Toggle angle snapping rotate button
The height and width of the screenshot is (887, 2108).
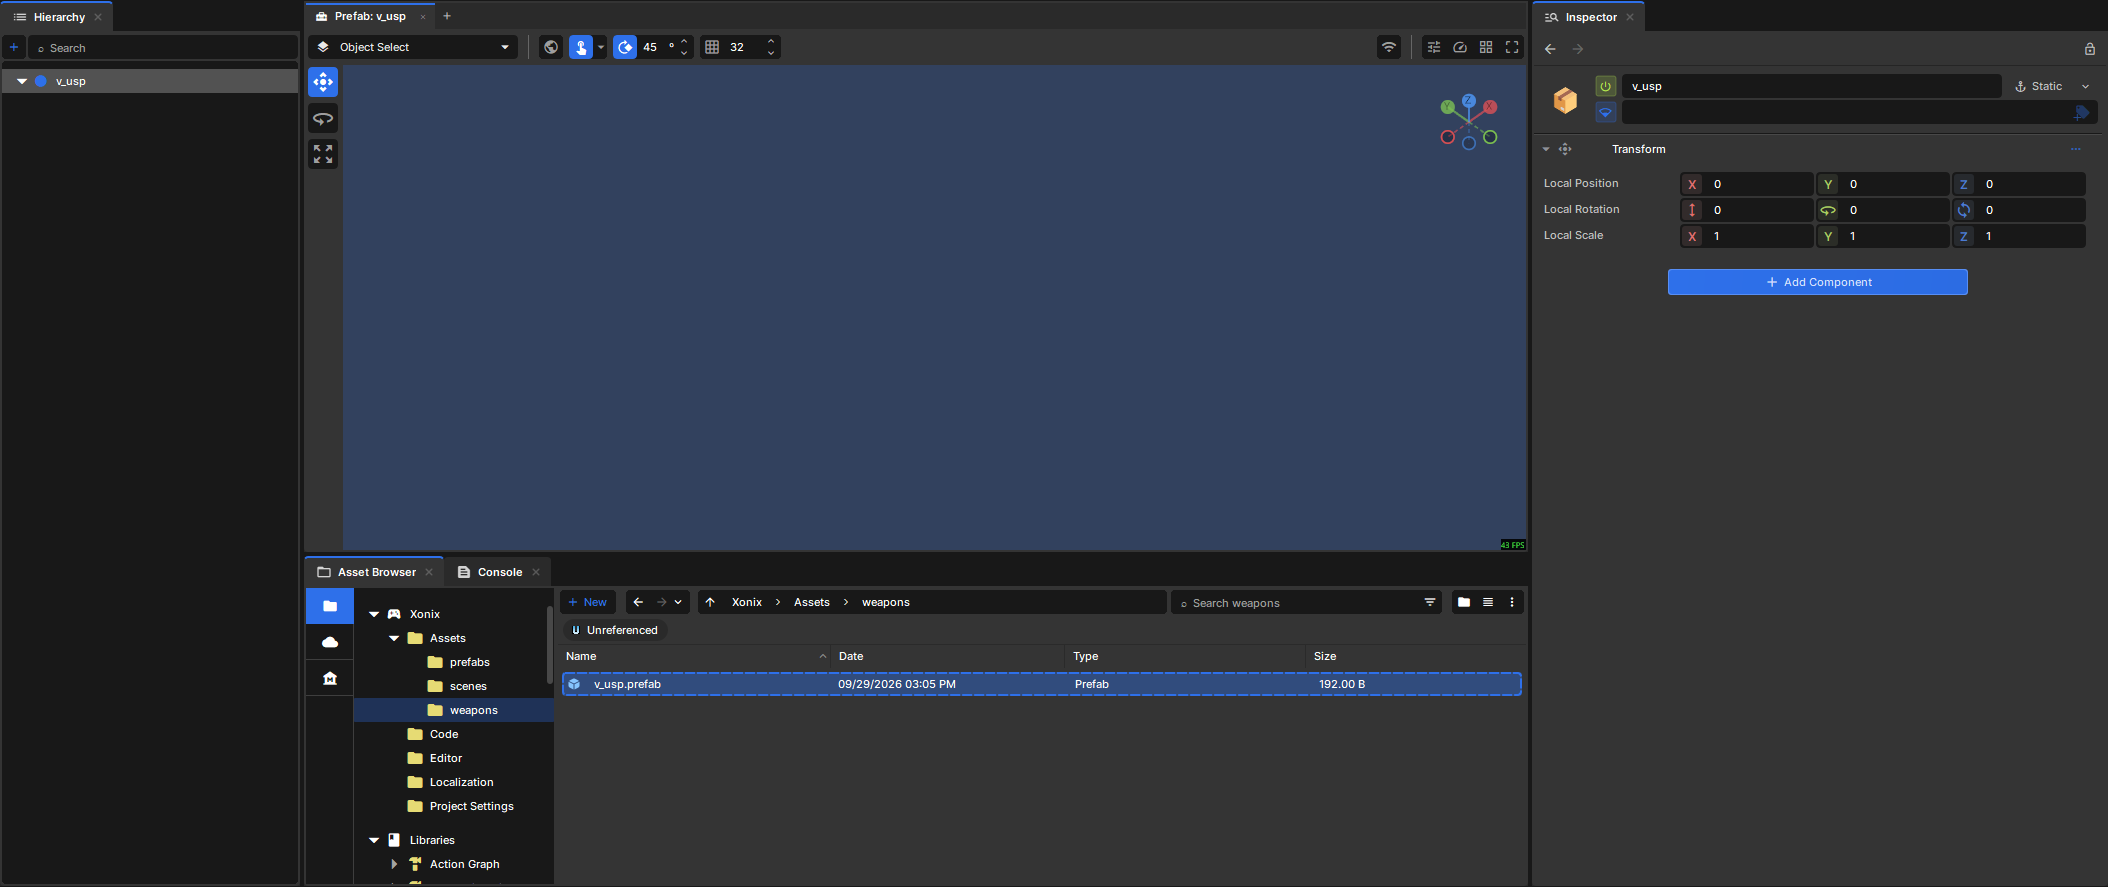point(625,47)
